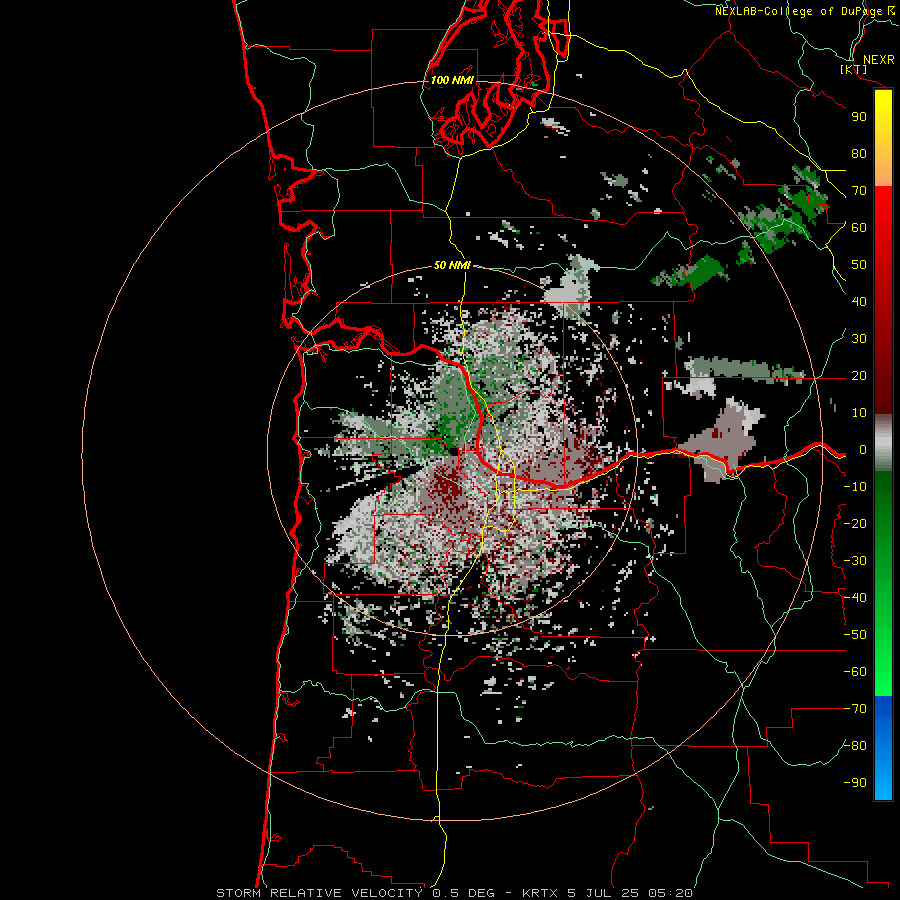Select the "90" value on the velocity scale
Viewport: 900px width, 900px height.
coord(859,117)
